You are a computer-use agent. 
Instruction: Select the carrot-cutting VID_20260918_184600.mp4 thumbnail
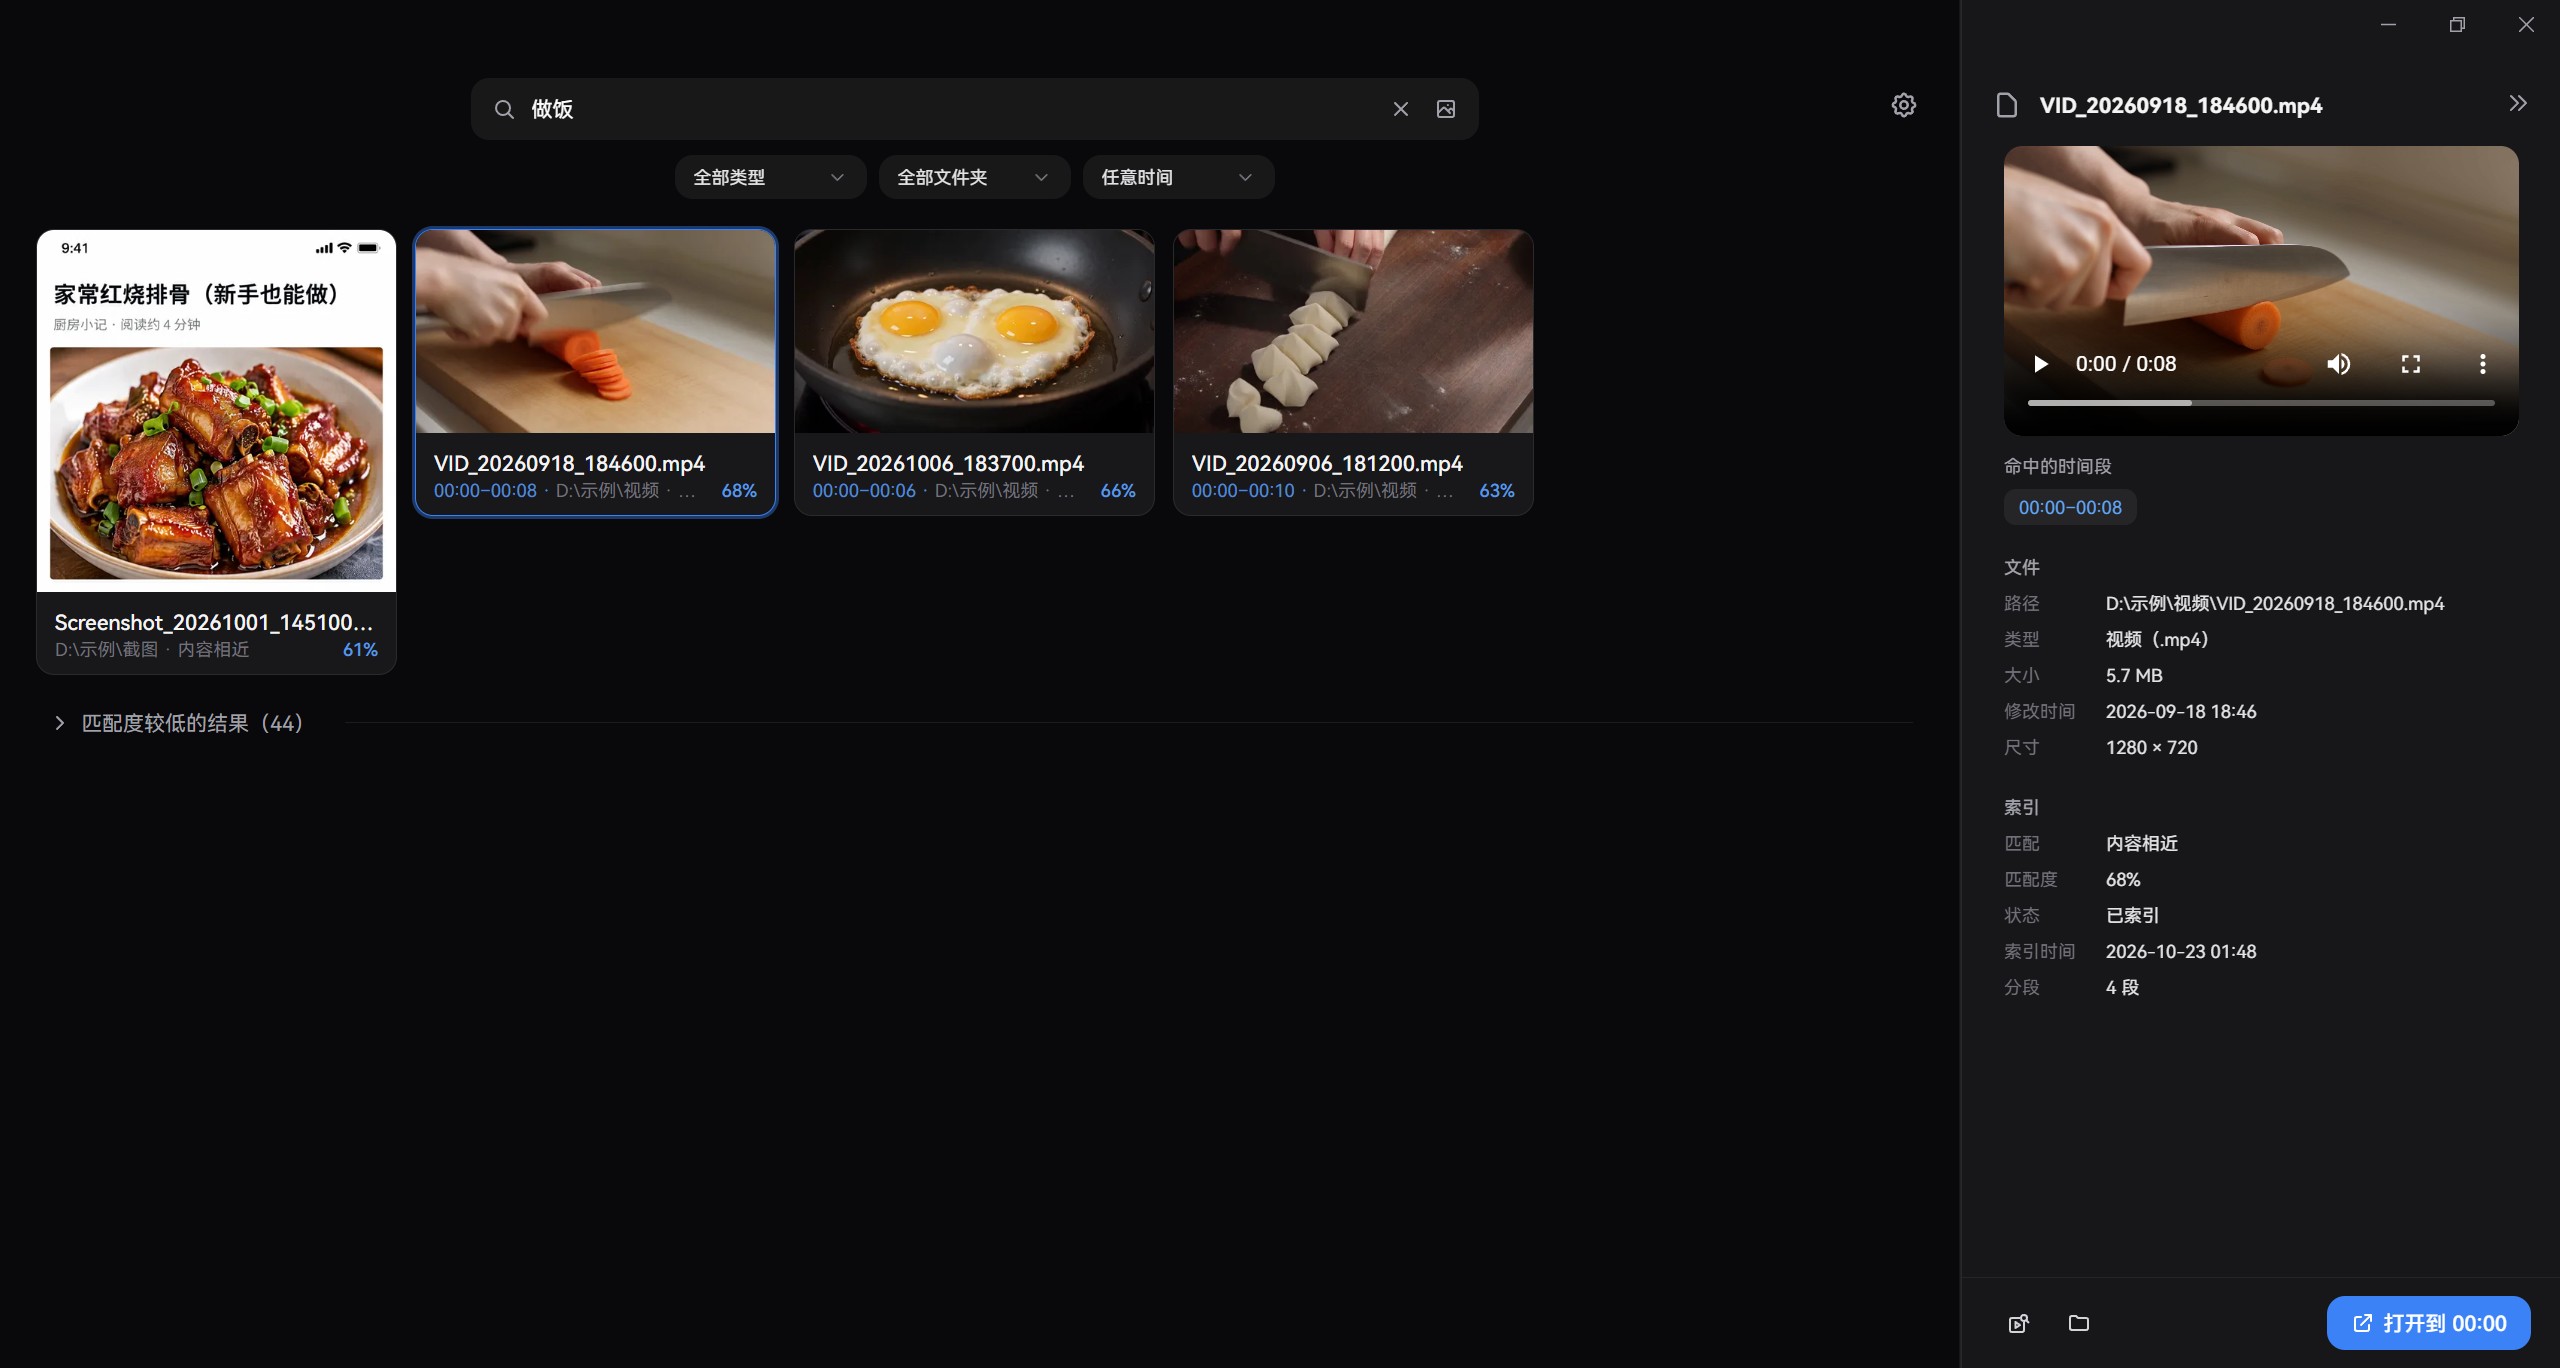(595, 332)
